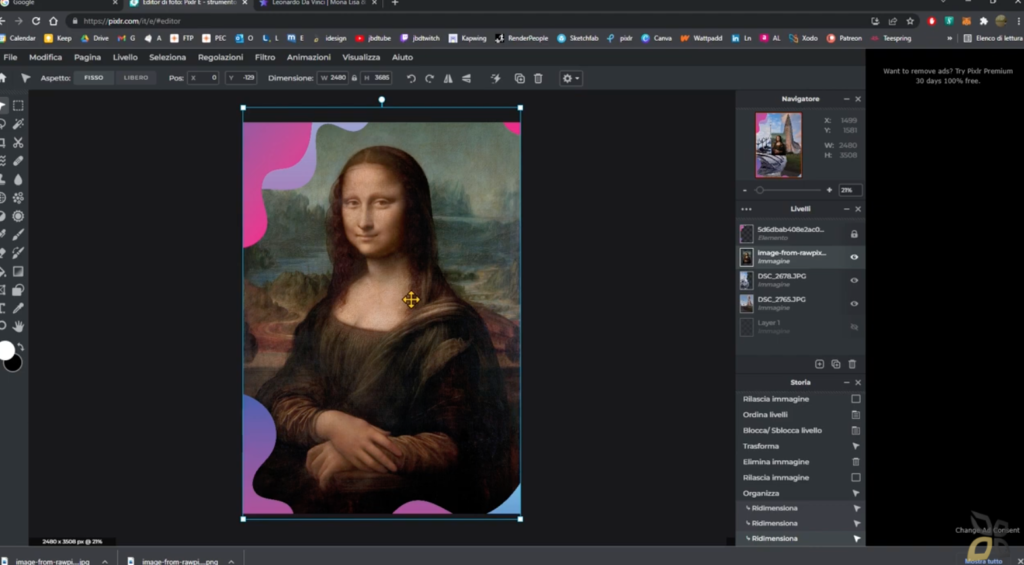Revert to Ordina livelli history step
The height and width of the screenshot is (565, 1024).
point(800,415)
